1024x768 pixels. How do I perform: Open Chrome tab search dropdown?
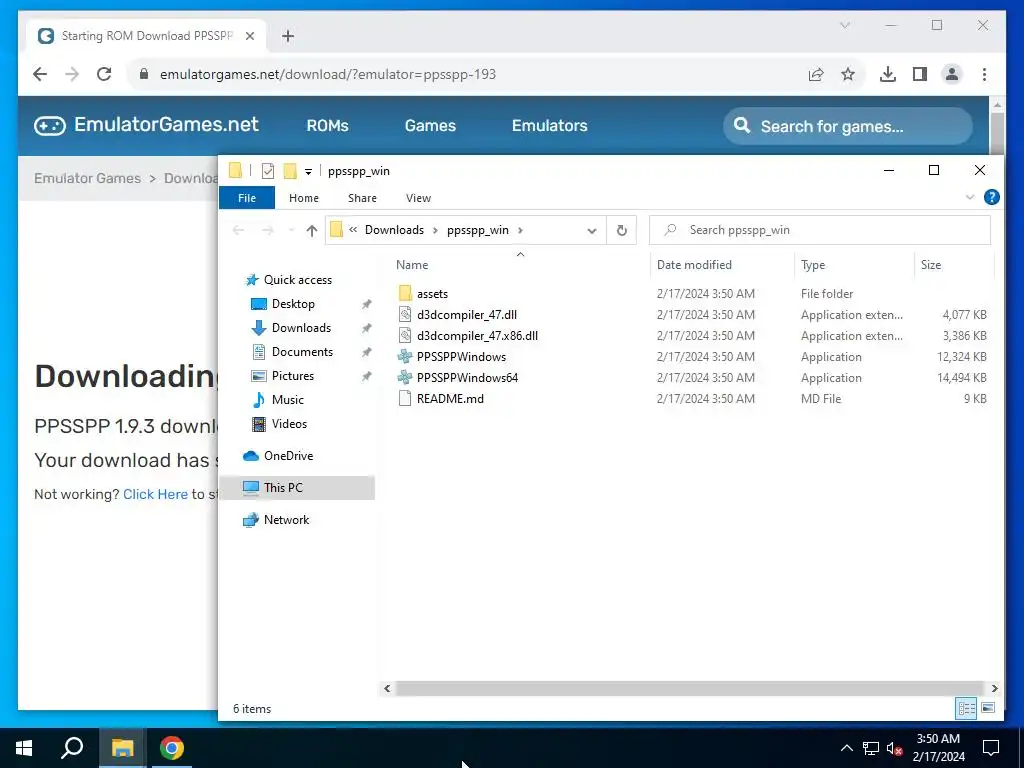point(844,25)
